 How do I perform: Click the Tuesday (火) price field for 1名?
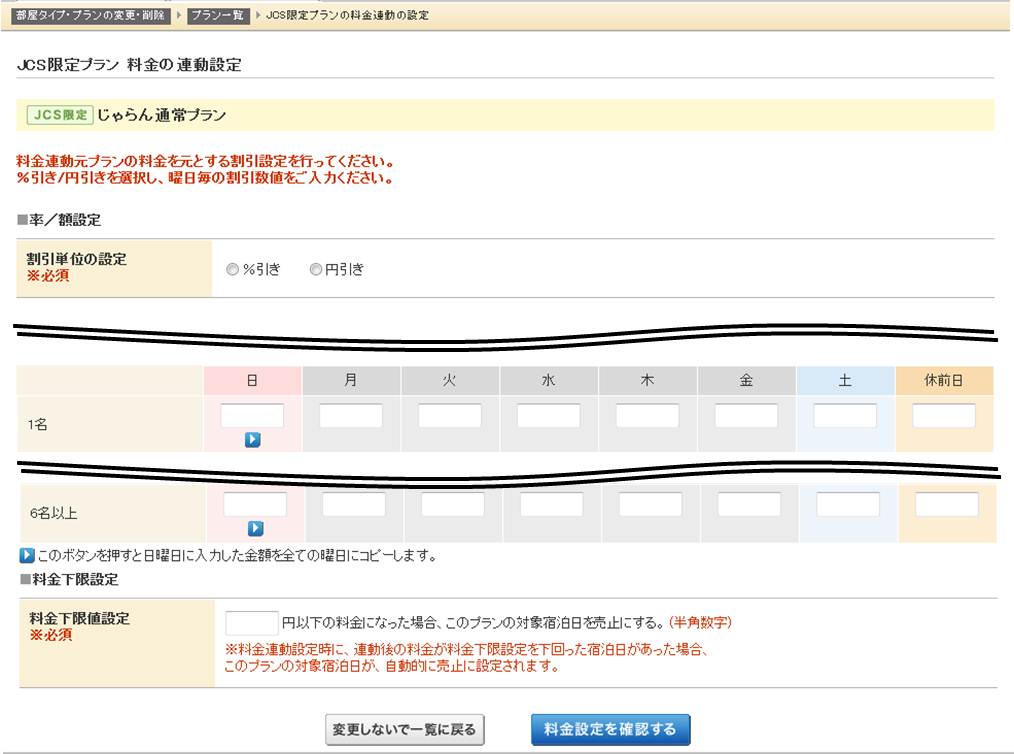(451, 414)
